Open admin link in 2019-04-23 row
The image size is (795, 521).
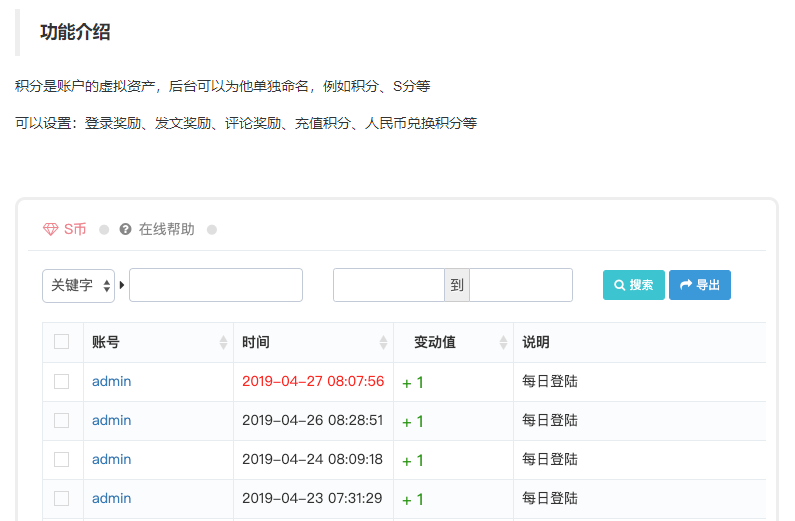tap(111, 498)
